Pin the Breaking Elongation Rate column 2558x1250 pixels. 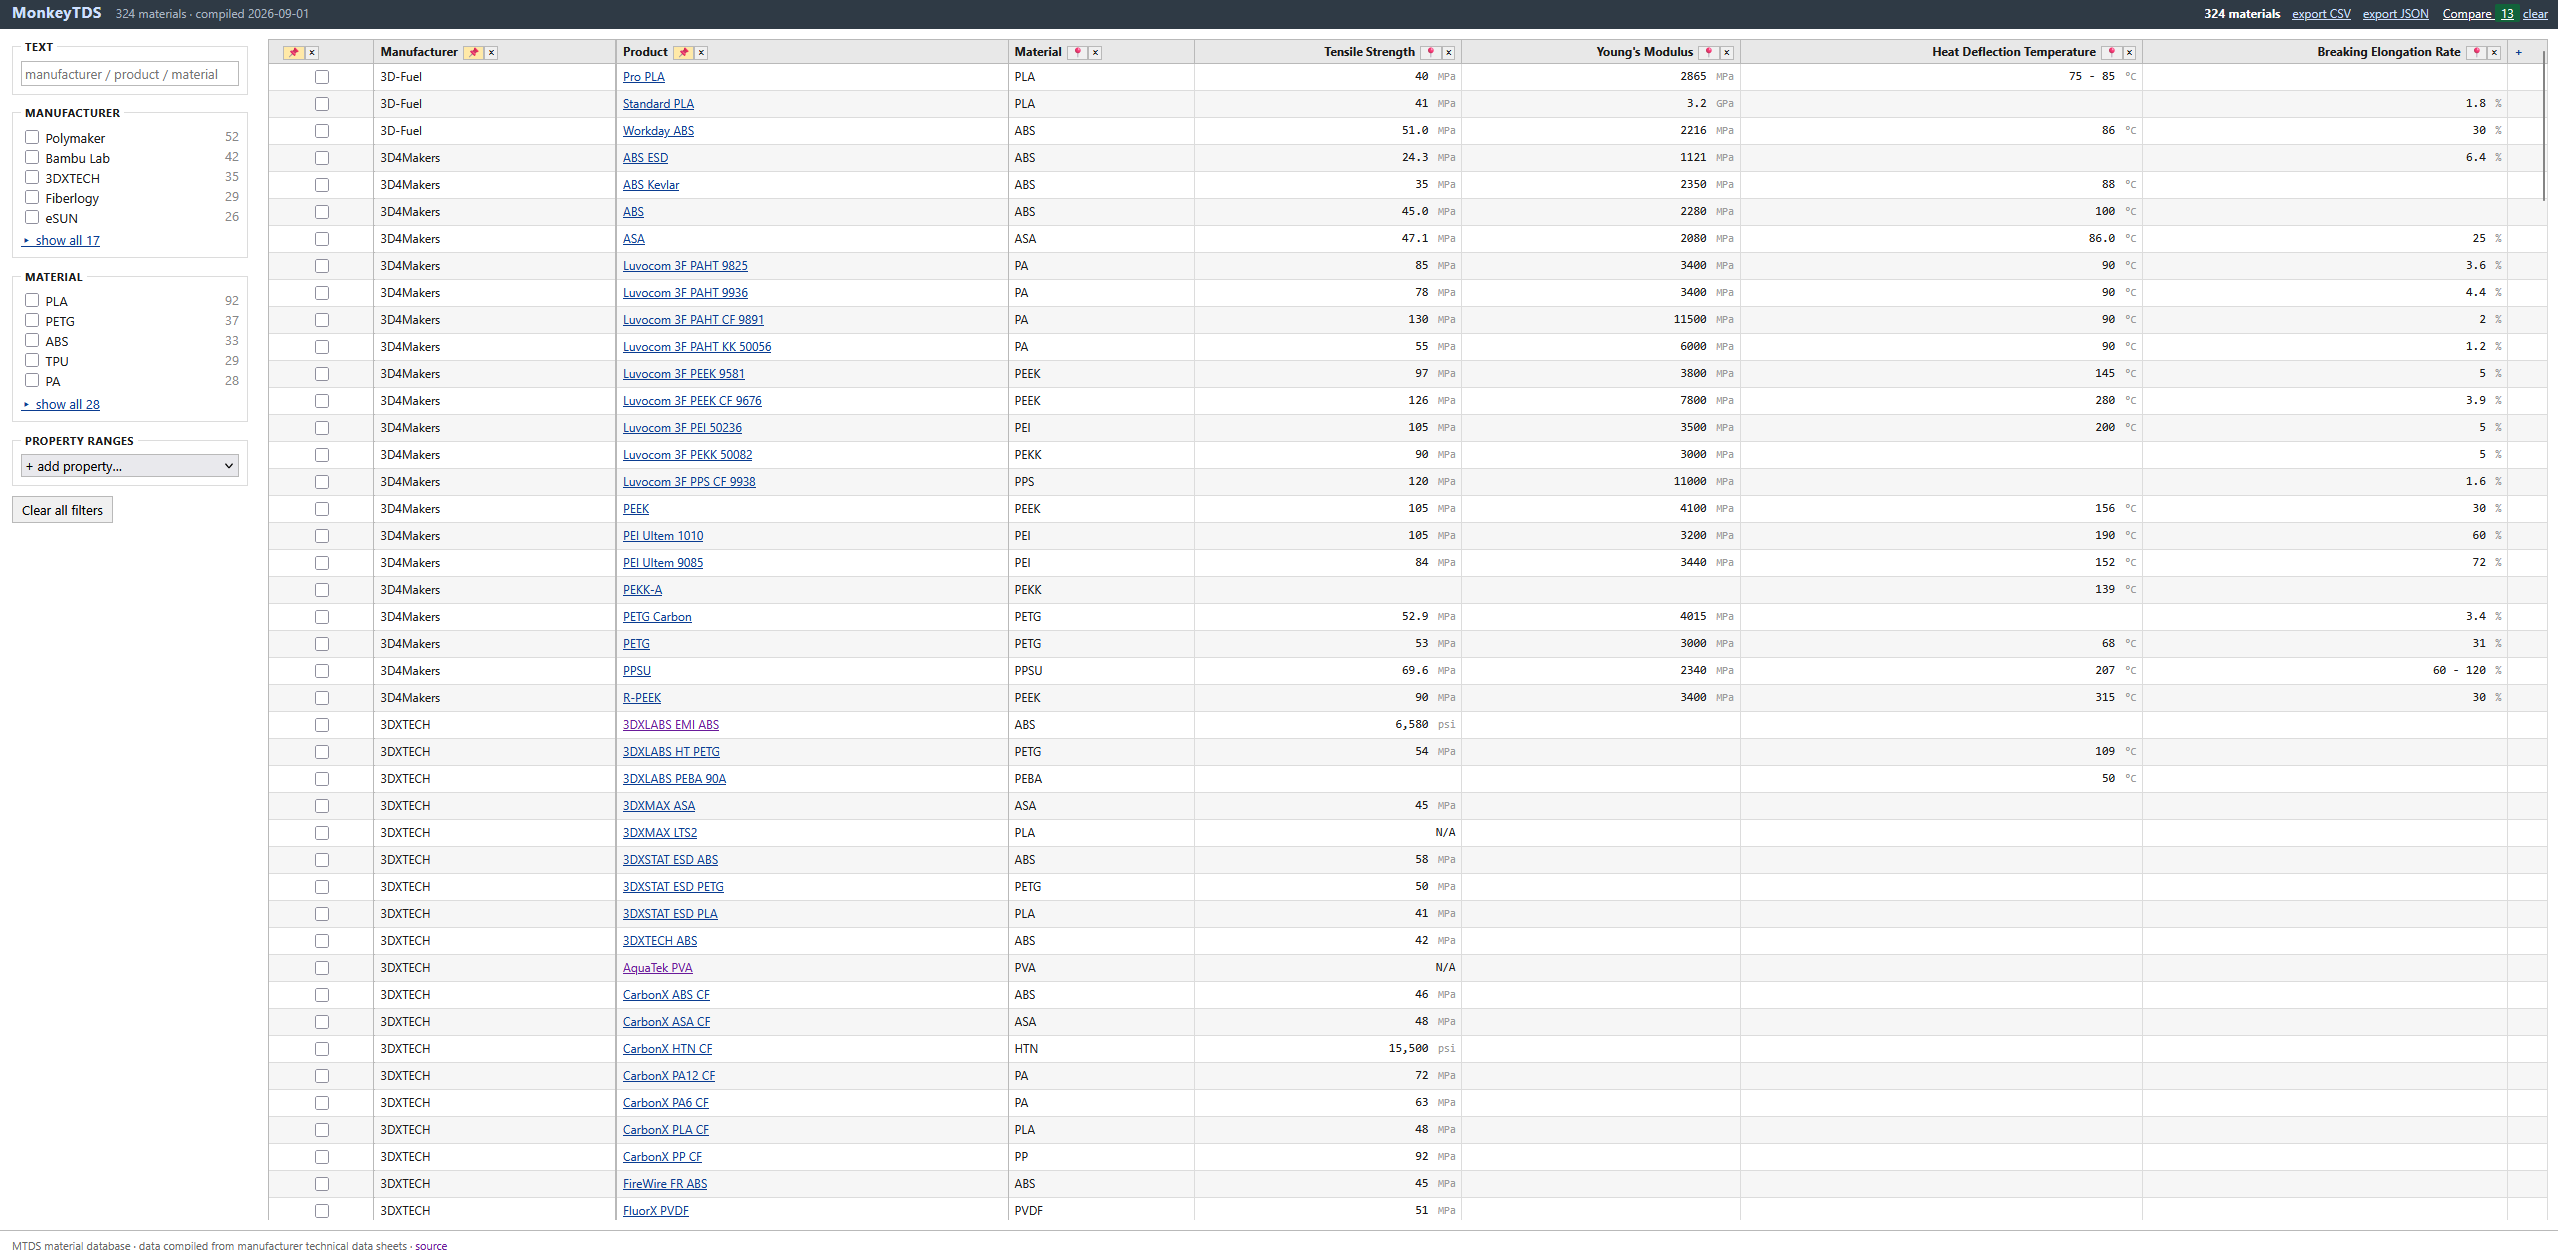[2477, 52]
